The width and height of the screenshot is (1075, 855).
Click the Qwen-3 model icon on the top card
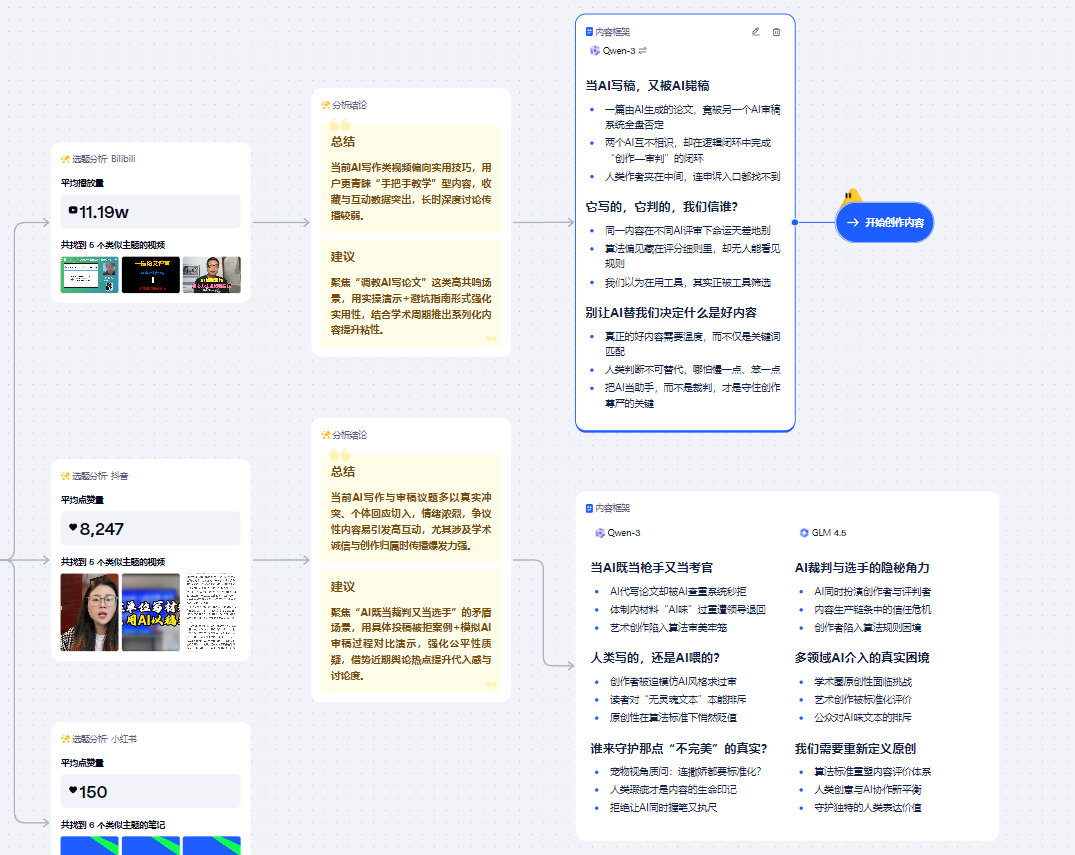point(594,50)
